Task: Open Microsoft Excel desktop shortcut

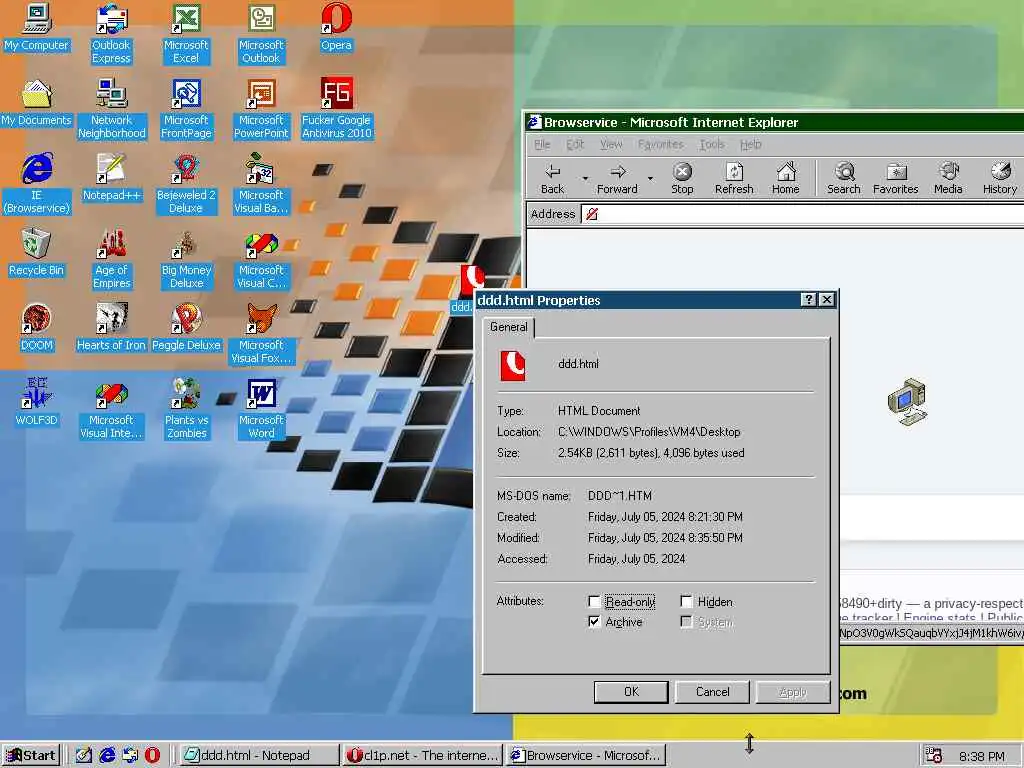Action: [186, 34]
